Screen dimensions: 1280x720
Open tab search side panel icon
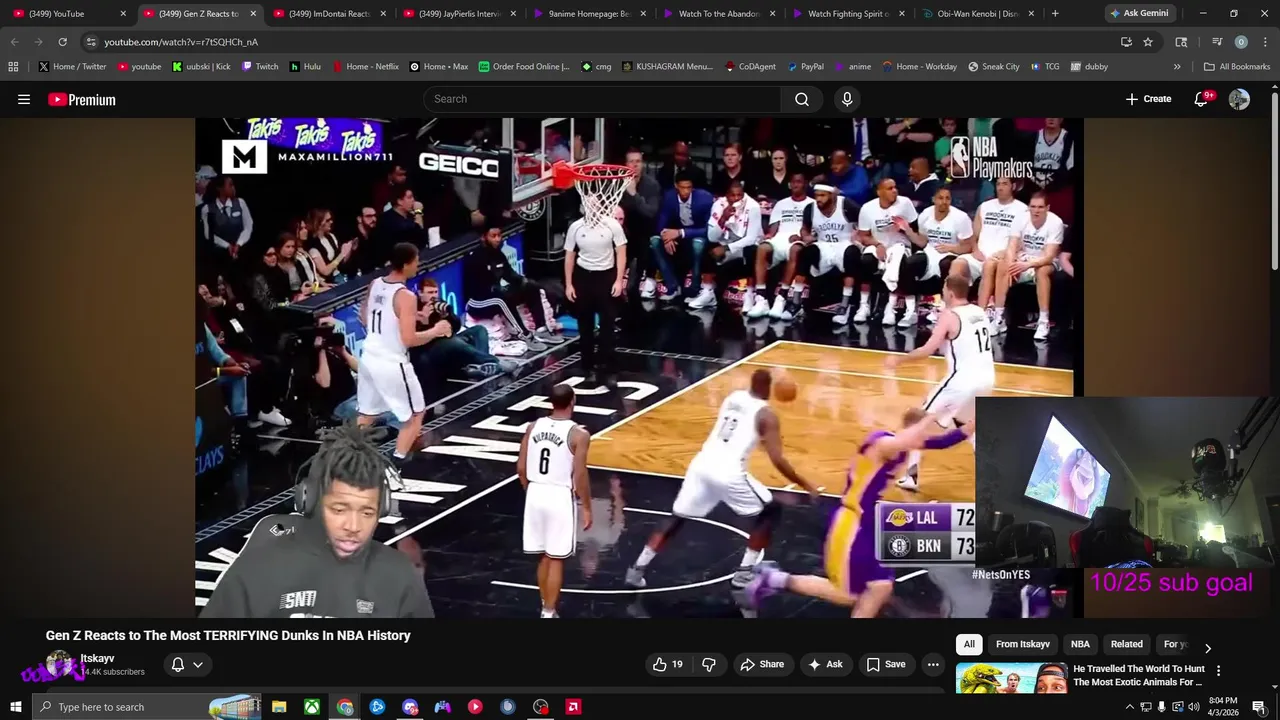[1181, 42]
